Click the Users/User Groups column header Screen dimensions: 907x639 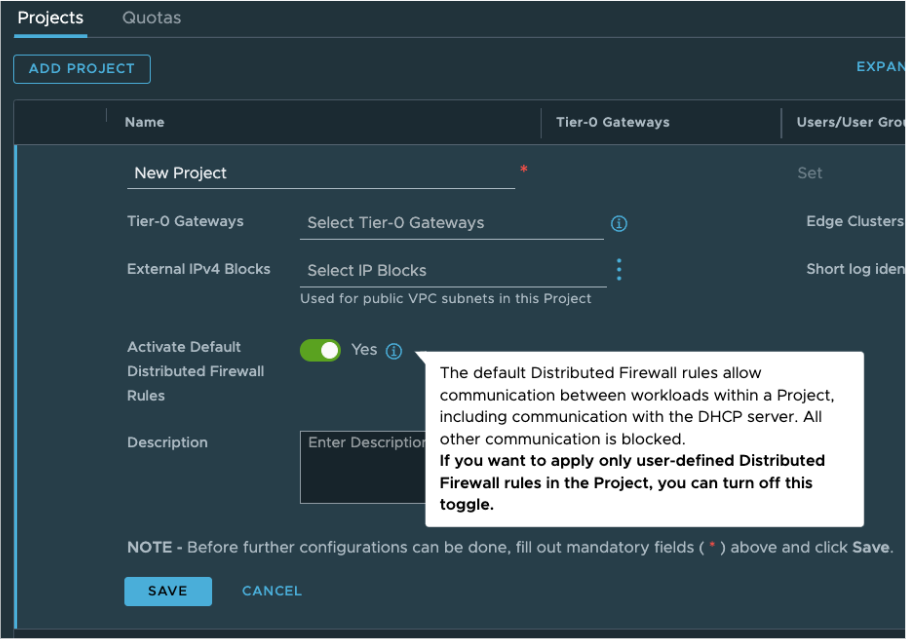point(850,122)
